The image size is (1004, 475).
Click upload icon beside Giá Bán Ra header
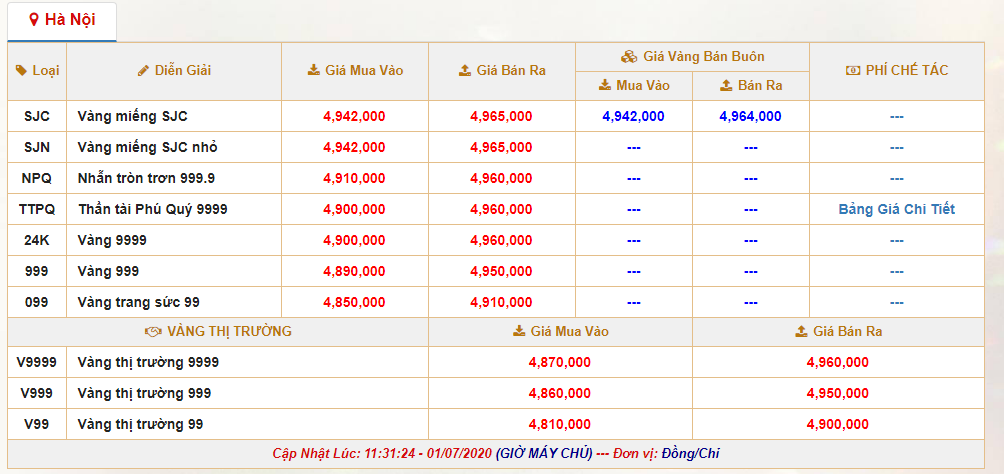coord(465,70)
